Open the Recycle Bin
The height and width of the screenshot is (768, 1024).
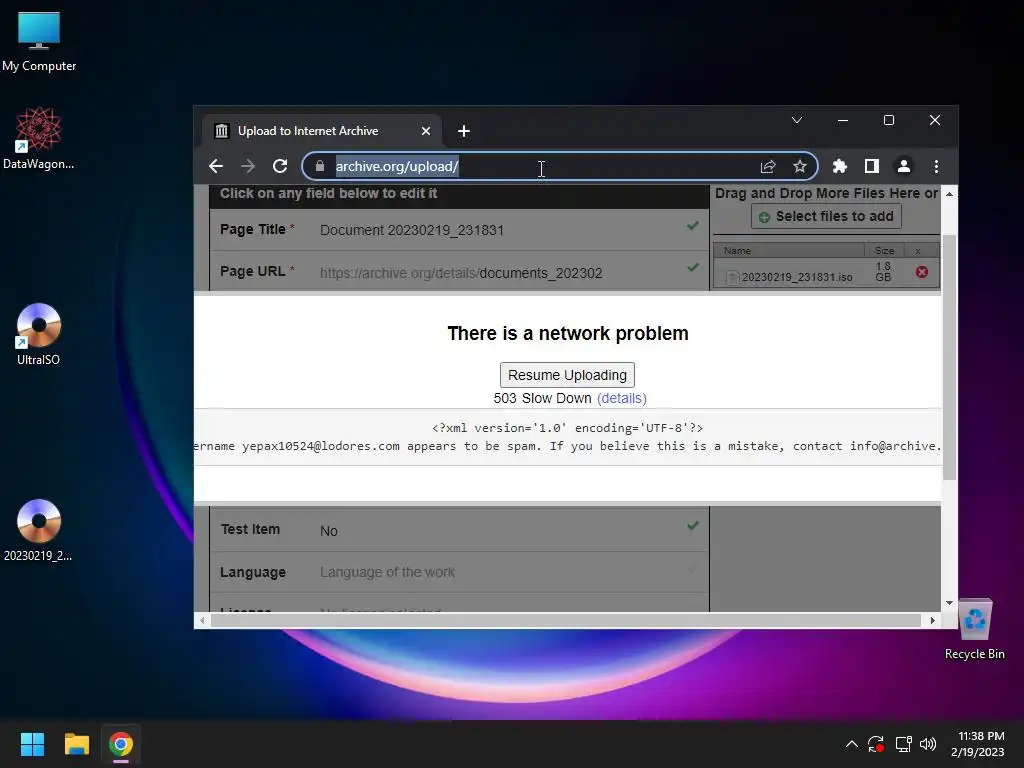point(974,630)
